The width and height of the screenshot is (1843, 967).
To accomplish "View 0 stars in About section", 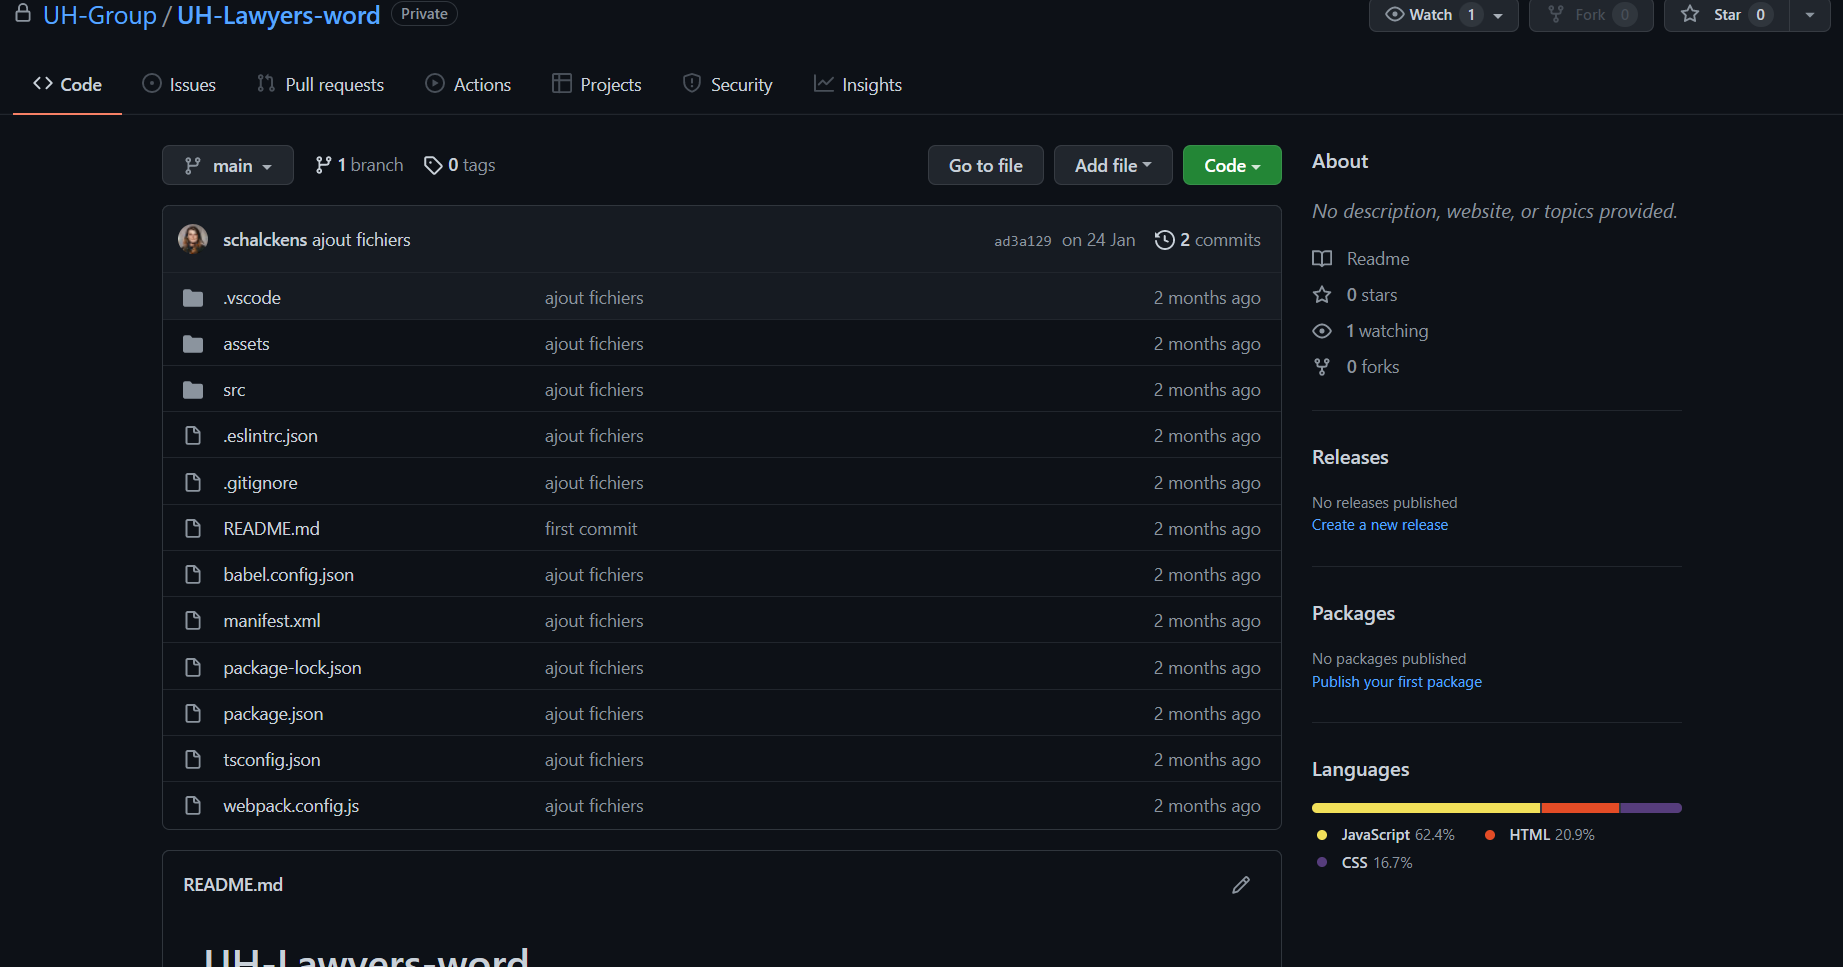I will [x=1355, y=295].
